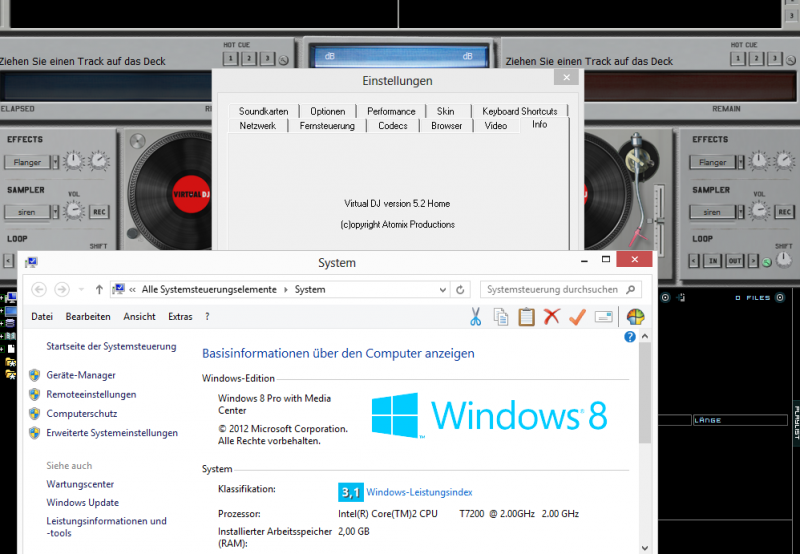Click the Systemsteuerung durchsuchen search field
The width and height of the screenshot is (800, 554).
coord(561,289)
